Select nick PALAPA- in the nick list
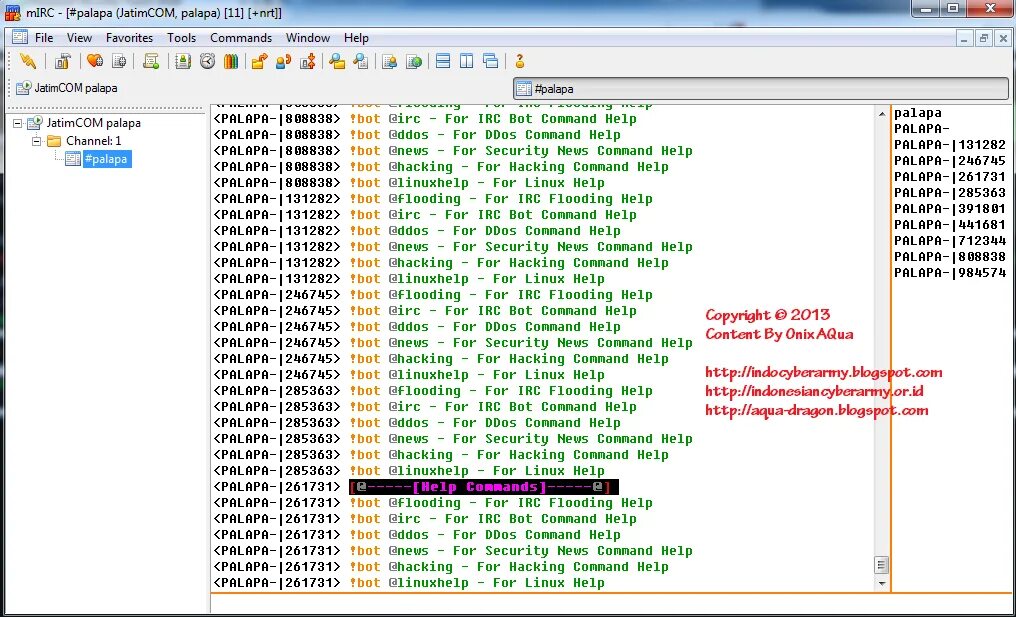This screenshot has width=1016, height=617. [x=921, y=129]
